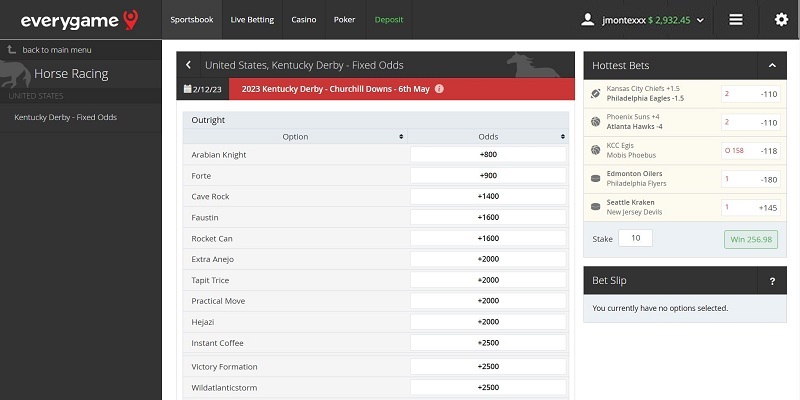Click the football icon for Chiefs vs Eagles
Screen dimensions: 800x400
click(596, 94)
